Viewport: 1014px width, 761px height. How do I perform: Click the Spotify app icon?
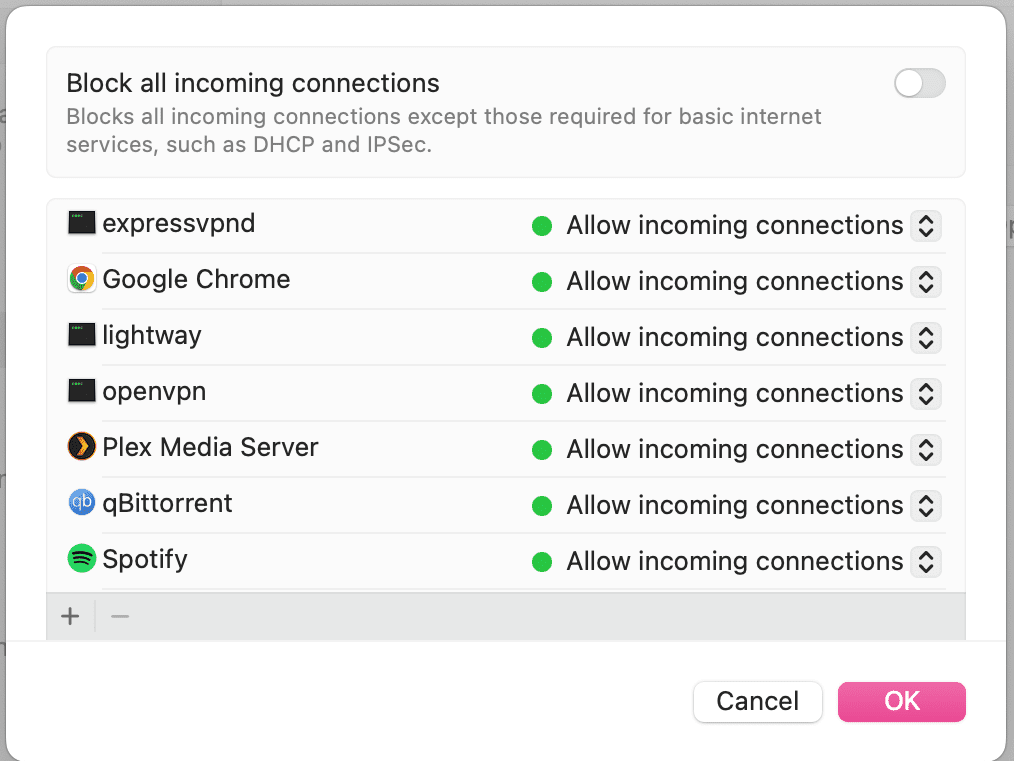tap(81, 559)
